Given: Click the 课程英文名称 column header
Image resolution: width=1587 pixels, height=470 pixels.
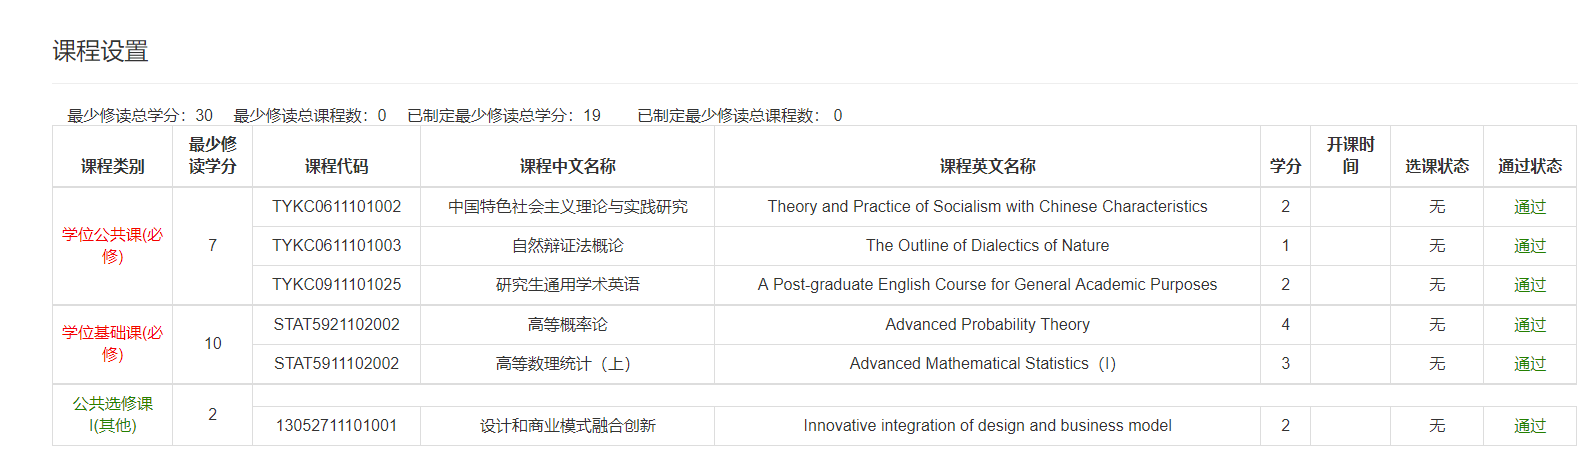Looking at the screenshot, I should point(987,166).
